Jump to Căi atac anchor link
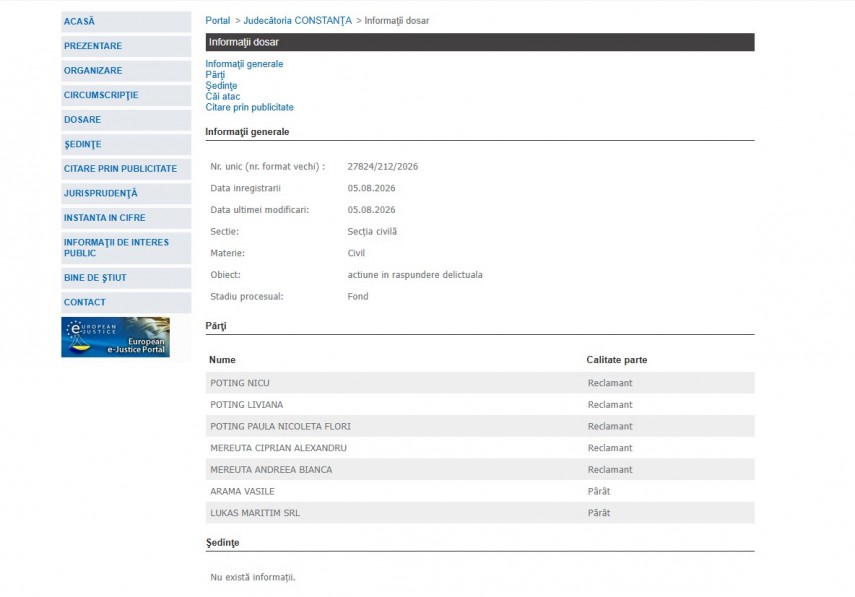 pyautogui.click(x=222, y=97)
